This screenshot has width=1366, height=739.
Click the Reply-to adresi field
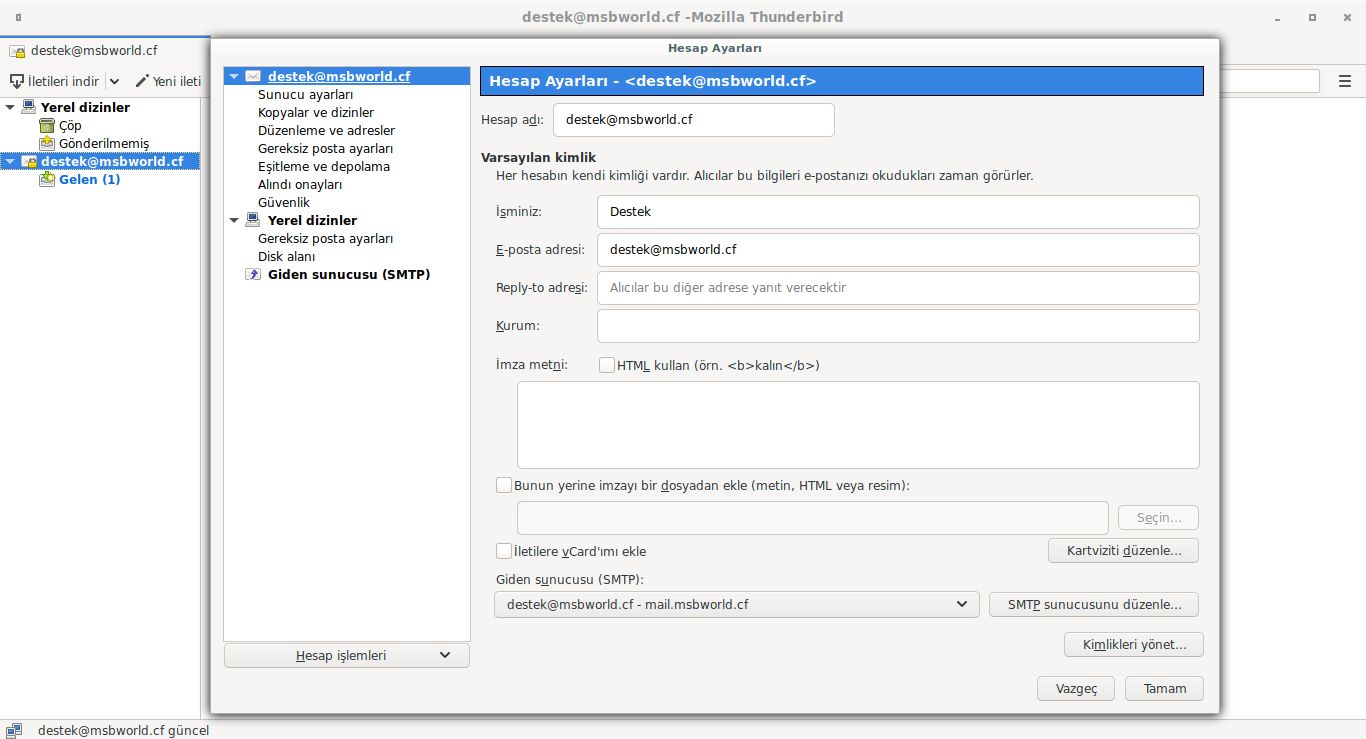tap(898, 287)
